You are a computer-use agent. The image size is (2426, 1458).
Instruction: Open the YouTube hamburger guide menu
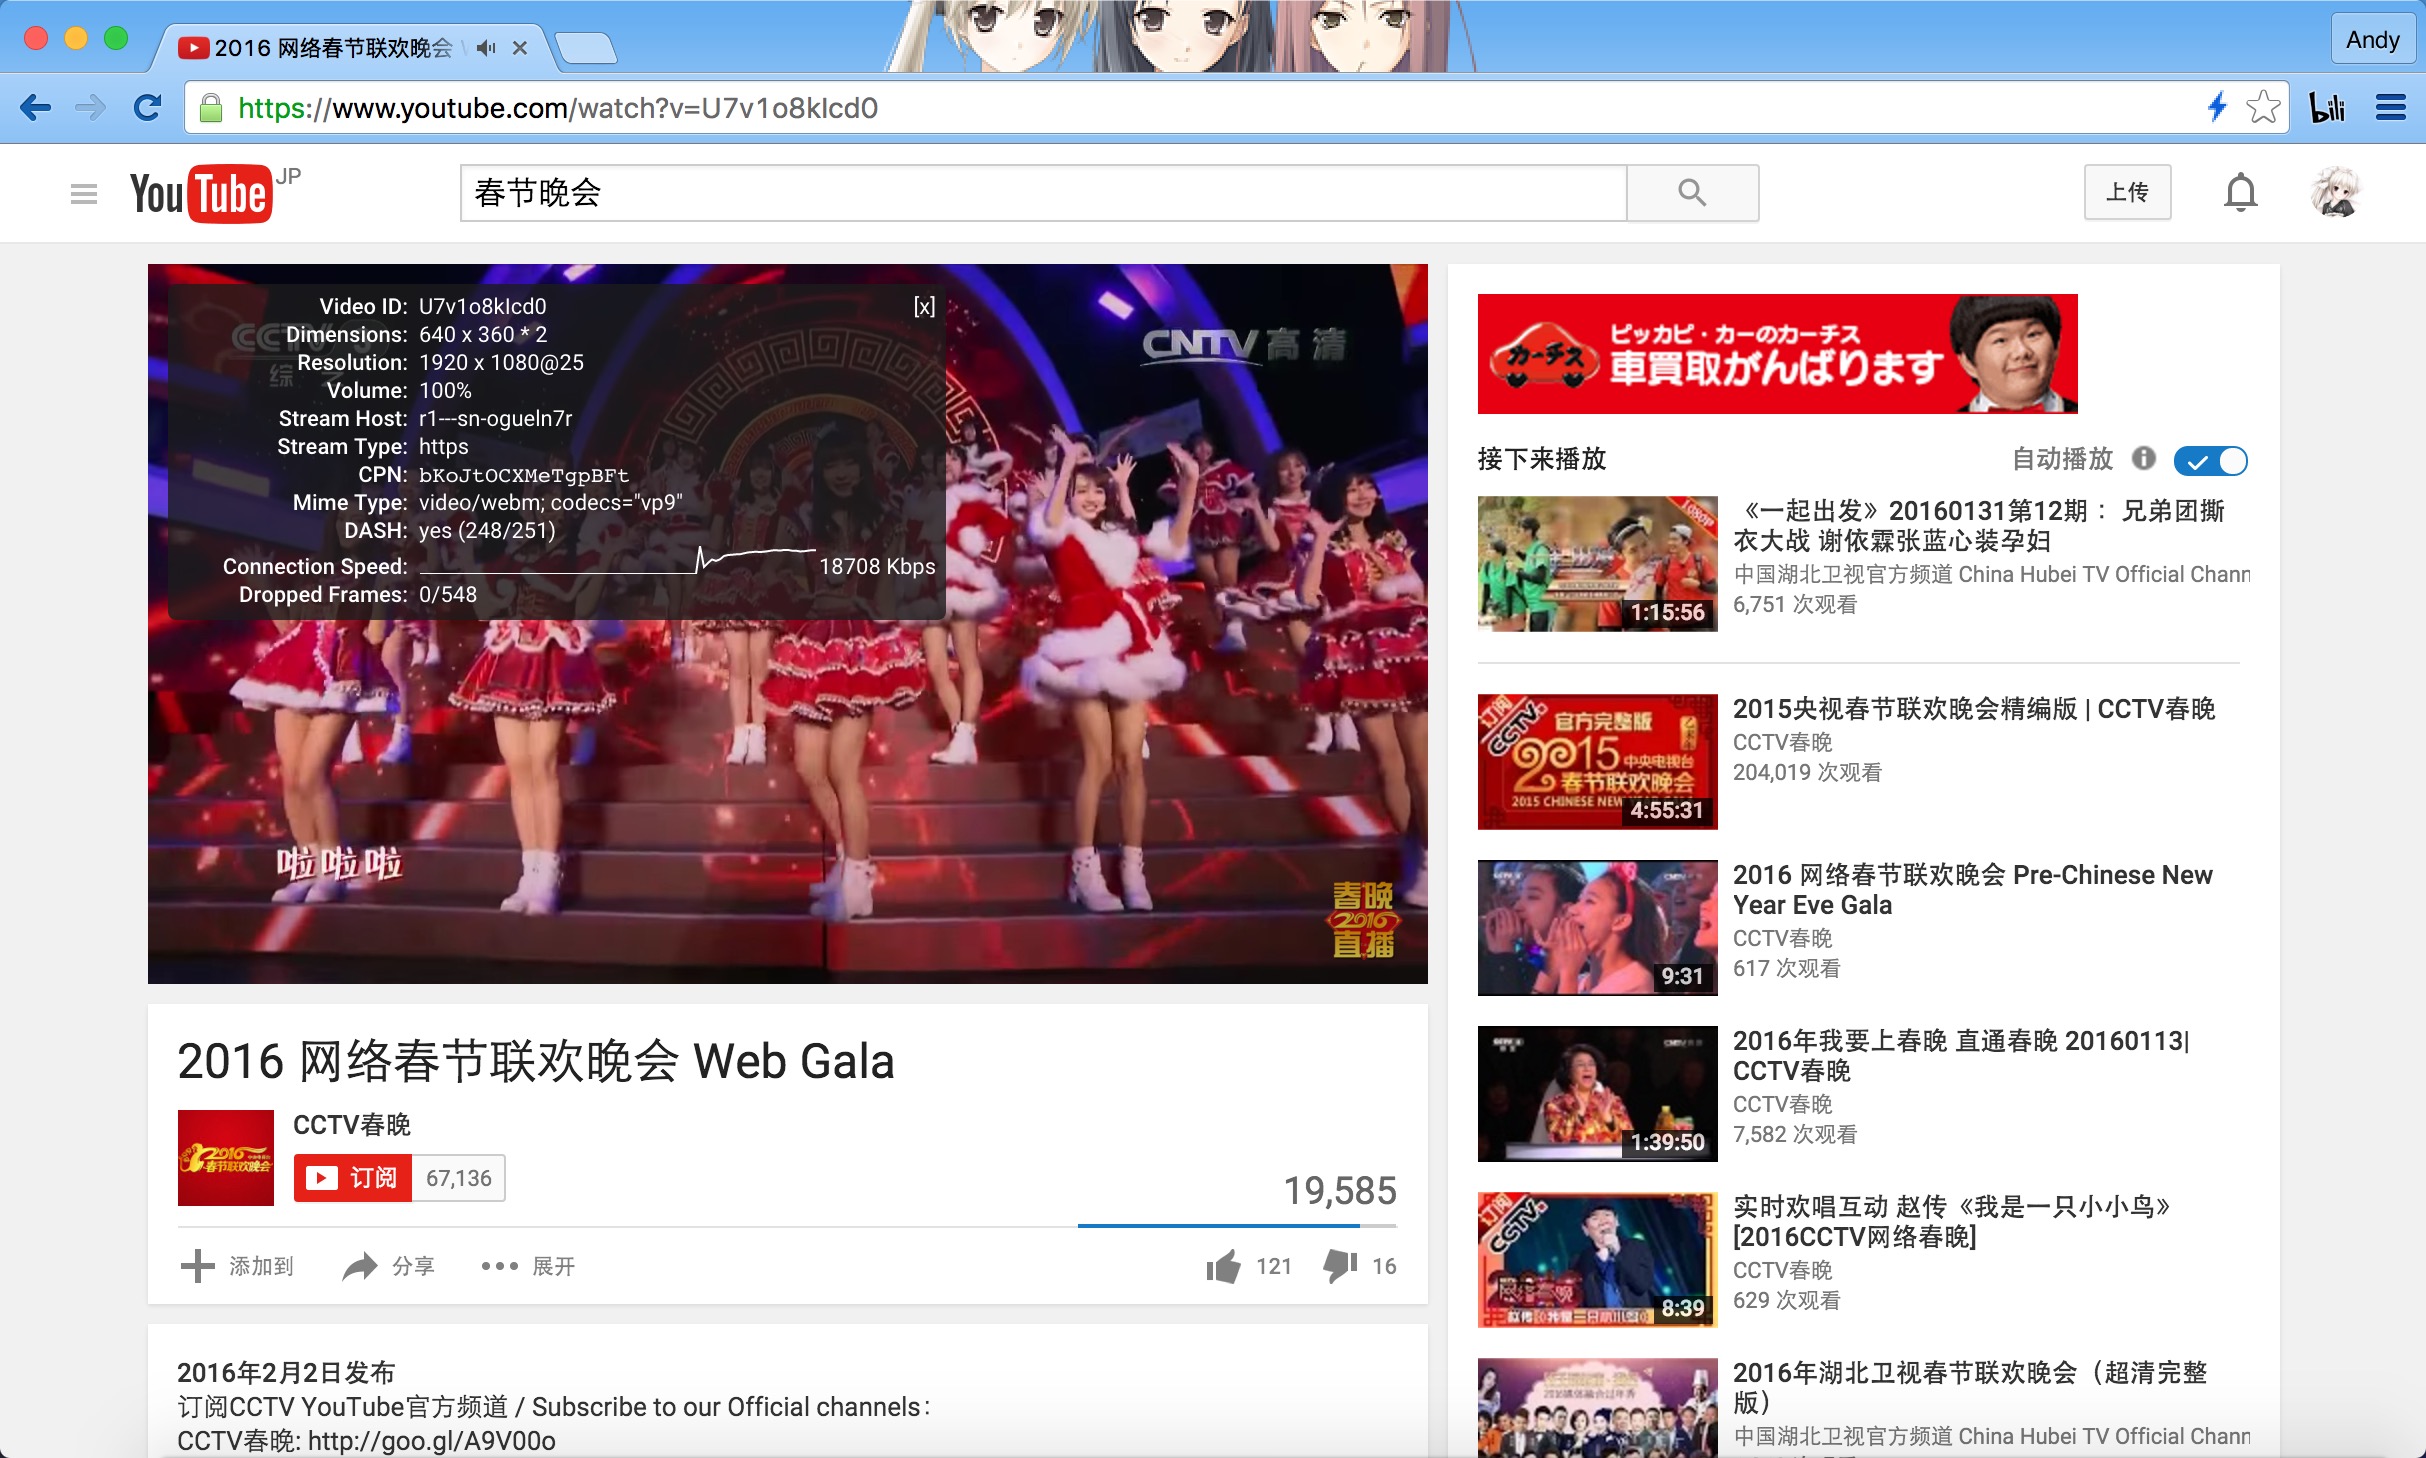pos(84,194)
